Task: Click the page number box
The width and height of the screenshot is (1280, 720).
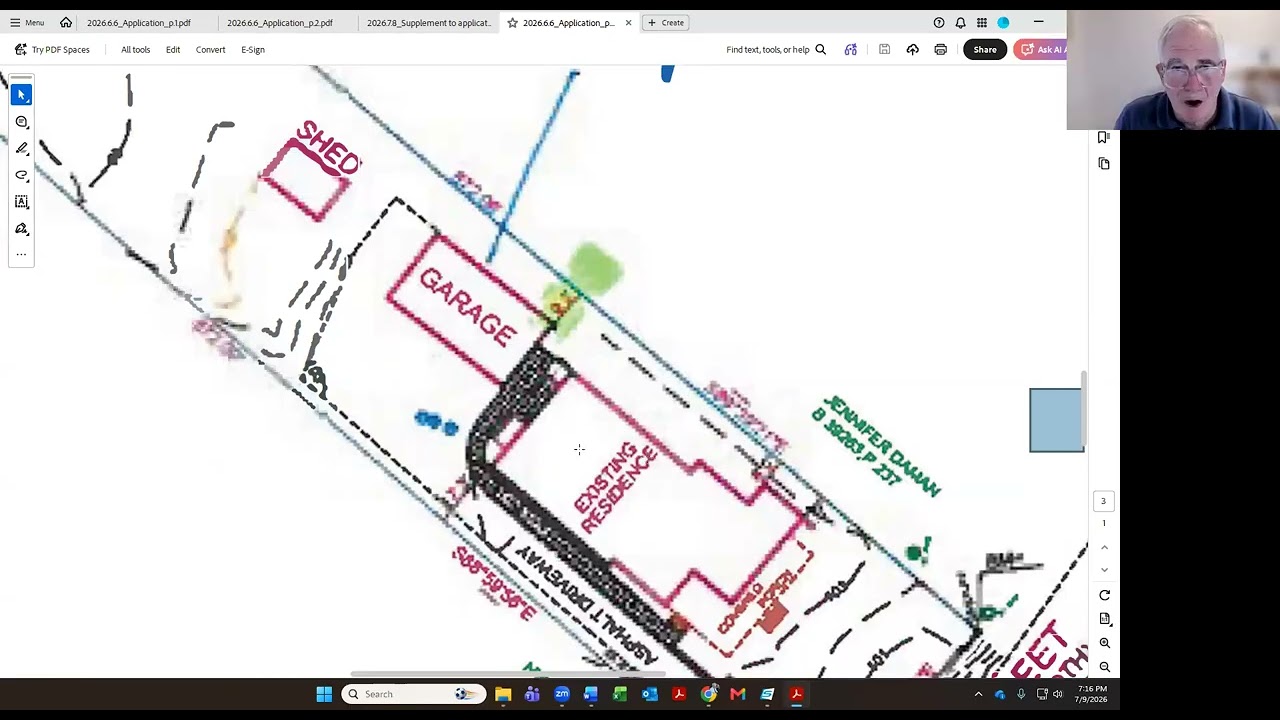Action: [1104, 501]
